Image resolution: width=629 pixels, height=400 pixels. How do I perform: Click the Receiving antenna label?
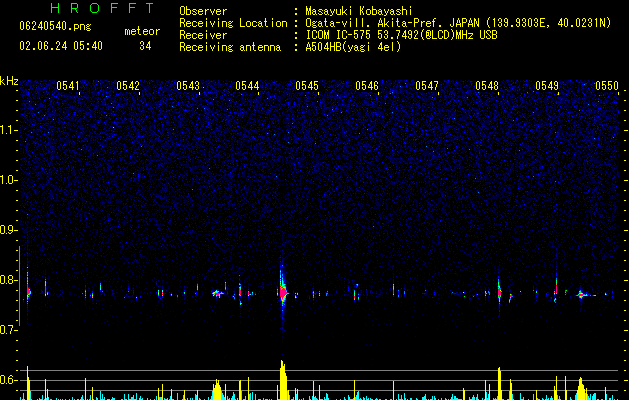pos(230,47)
